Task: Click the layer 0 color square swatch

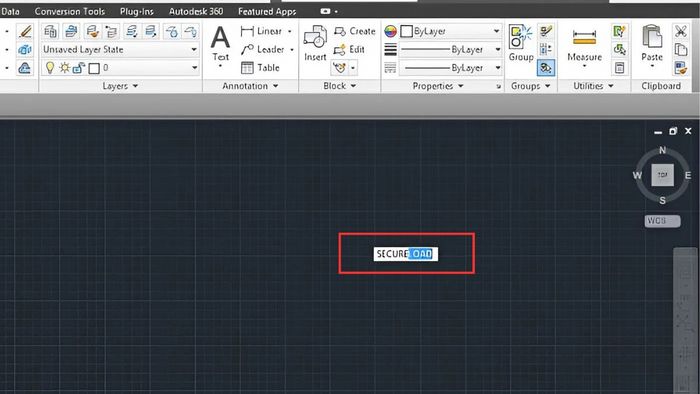Action: pos(94,68)
